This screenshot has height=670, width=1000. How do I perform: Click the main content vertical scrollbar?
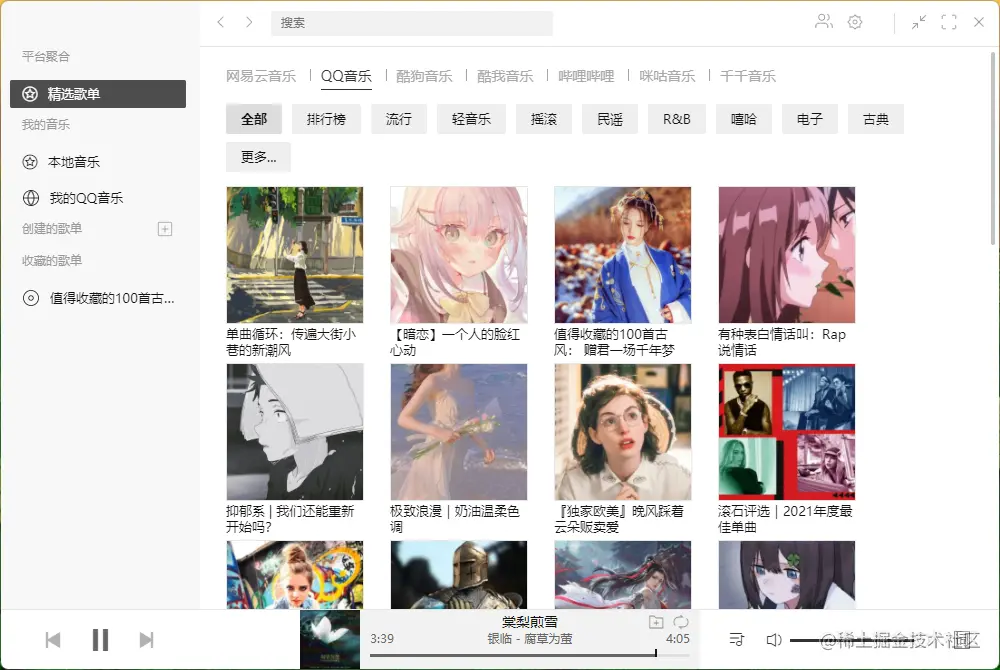(993, 149)
